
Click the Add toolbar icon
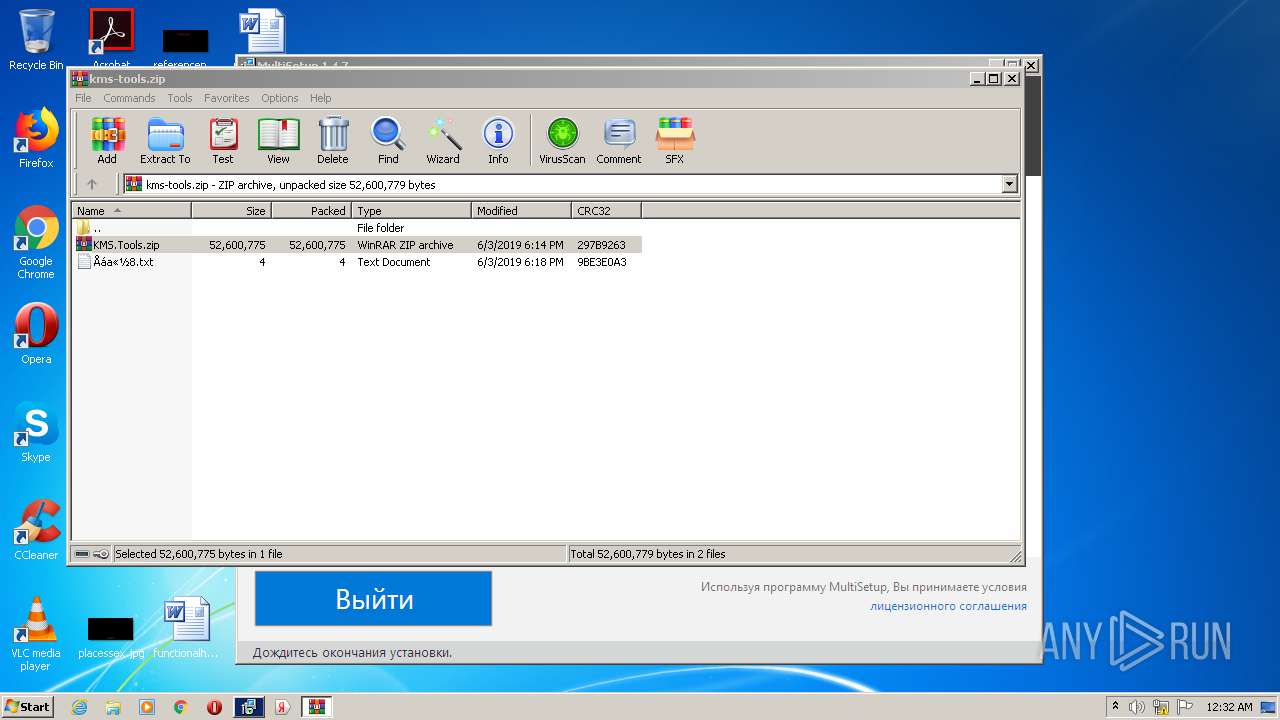click(x=107, y=140)
